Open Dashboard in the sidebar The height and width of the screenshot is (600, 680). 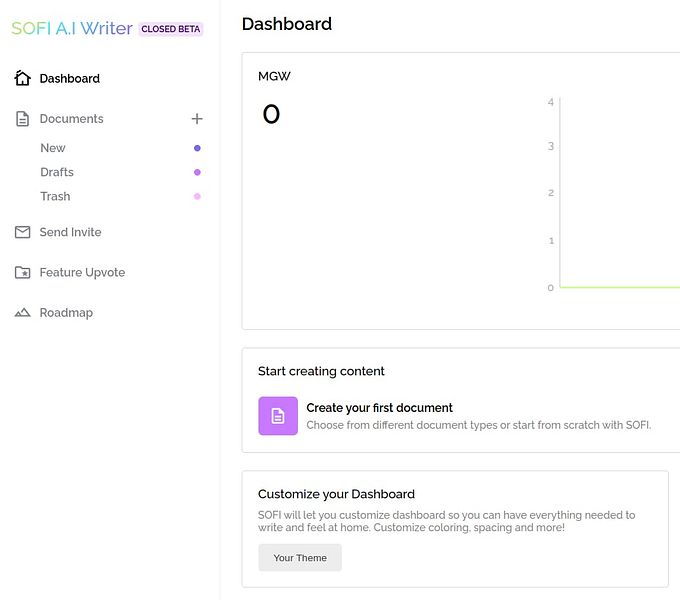(69, 78)
